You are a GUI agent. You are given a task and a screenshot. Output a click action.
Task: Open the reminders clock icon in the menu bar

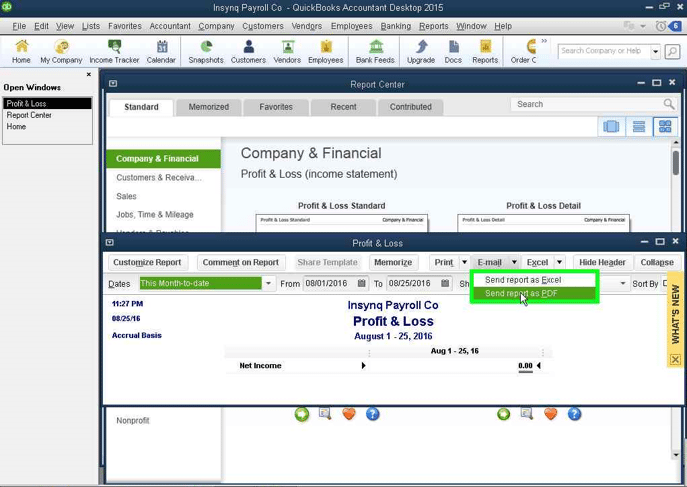(x=660, y=26)
